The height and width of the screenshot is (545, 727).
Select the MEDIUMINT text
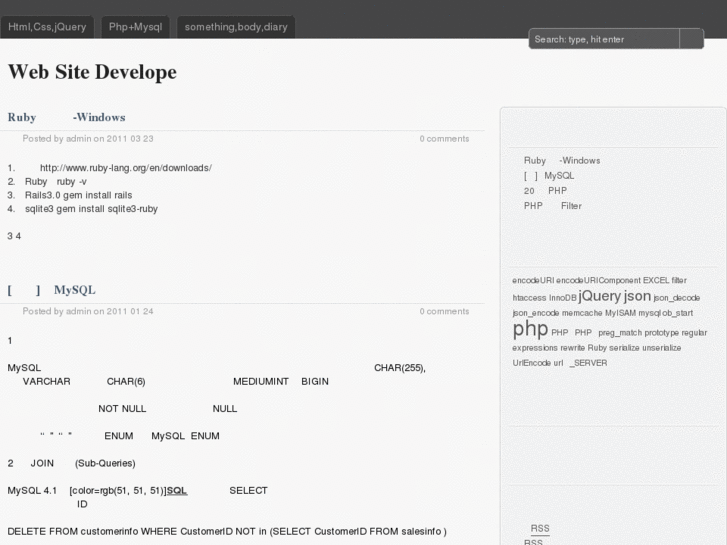(261, 382)
